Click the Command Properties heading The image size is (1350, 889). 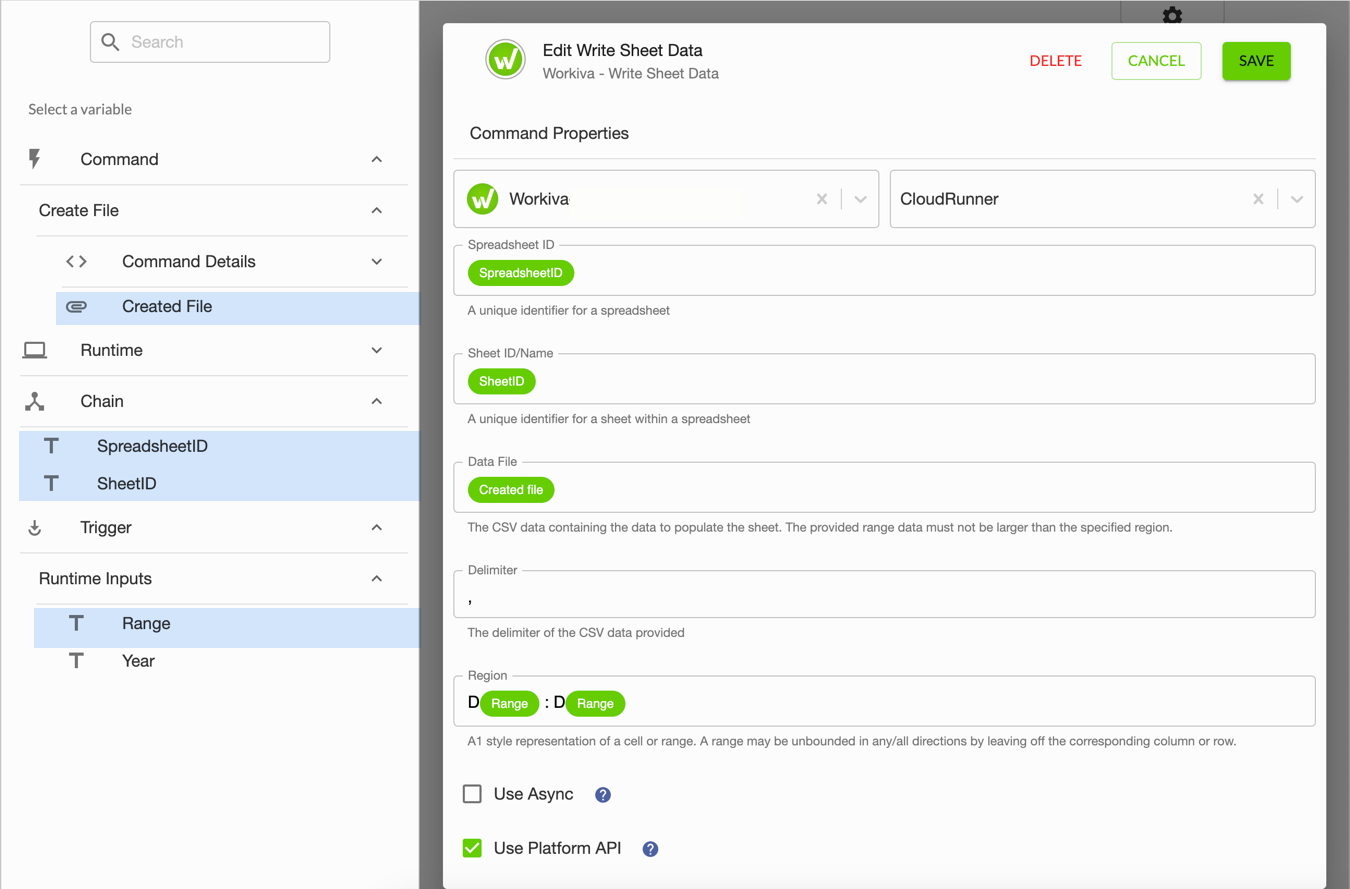click(x=549, y=133)
